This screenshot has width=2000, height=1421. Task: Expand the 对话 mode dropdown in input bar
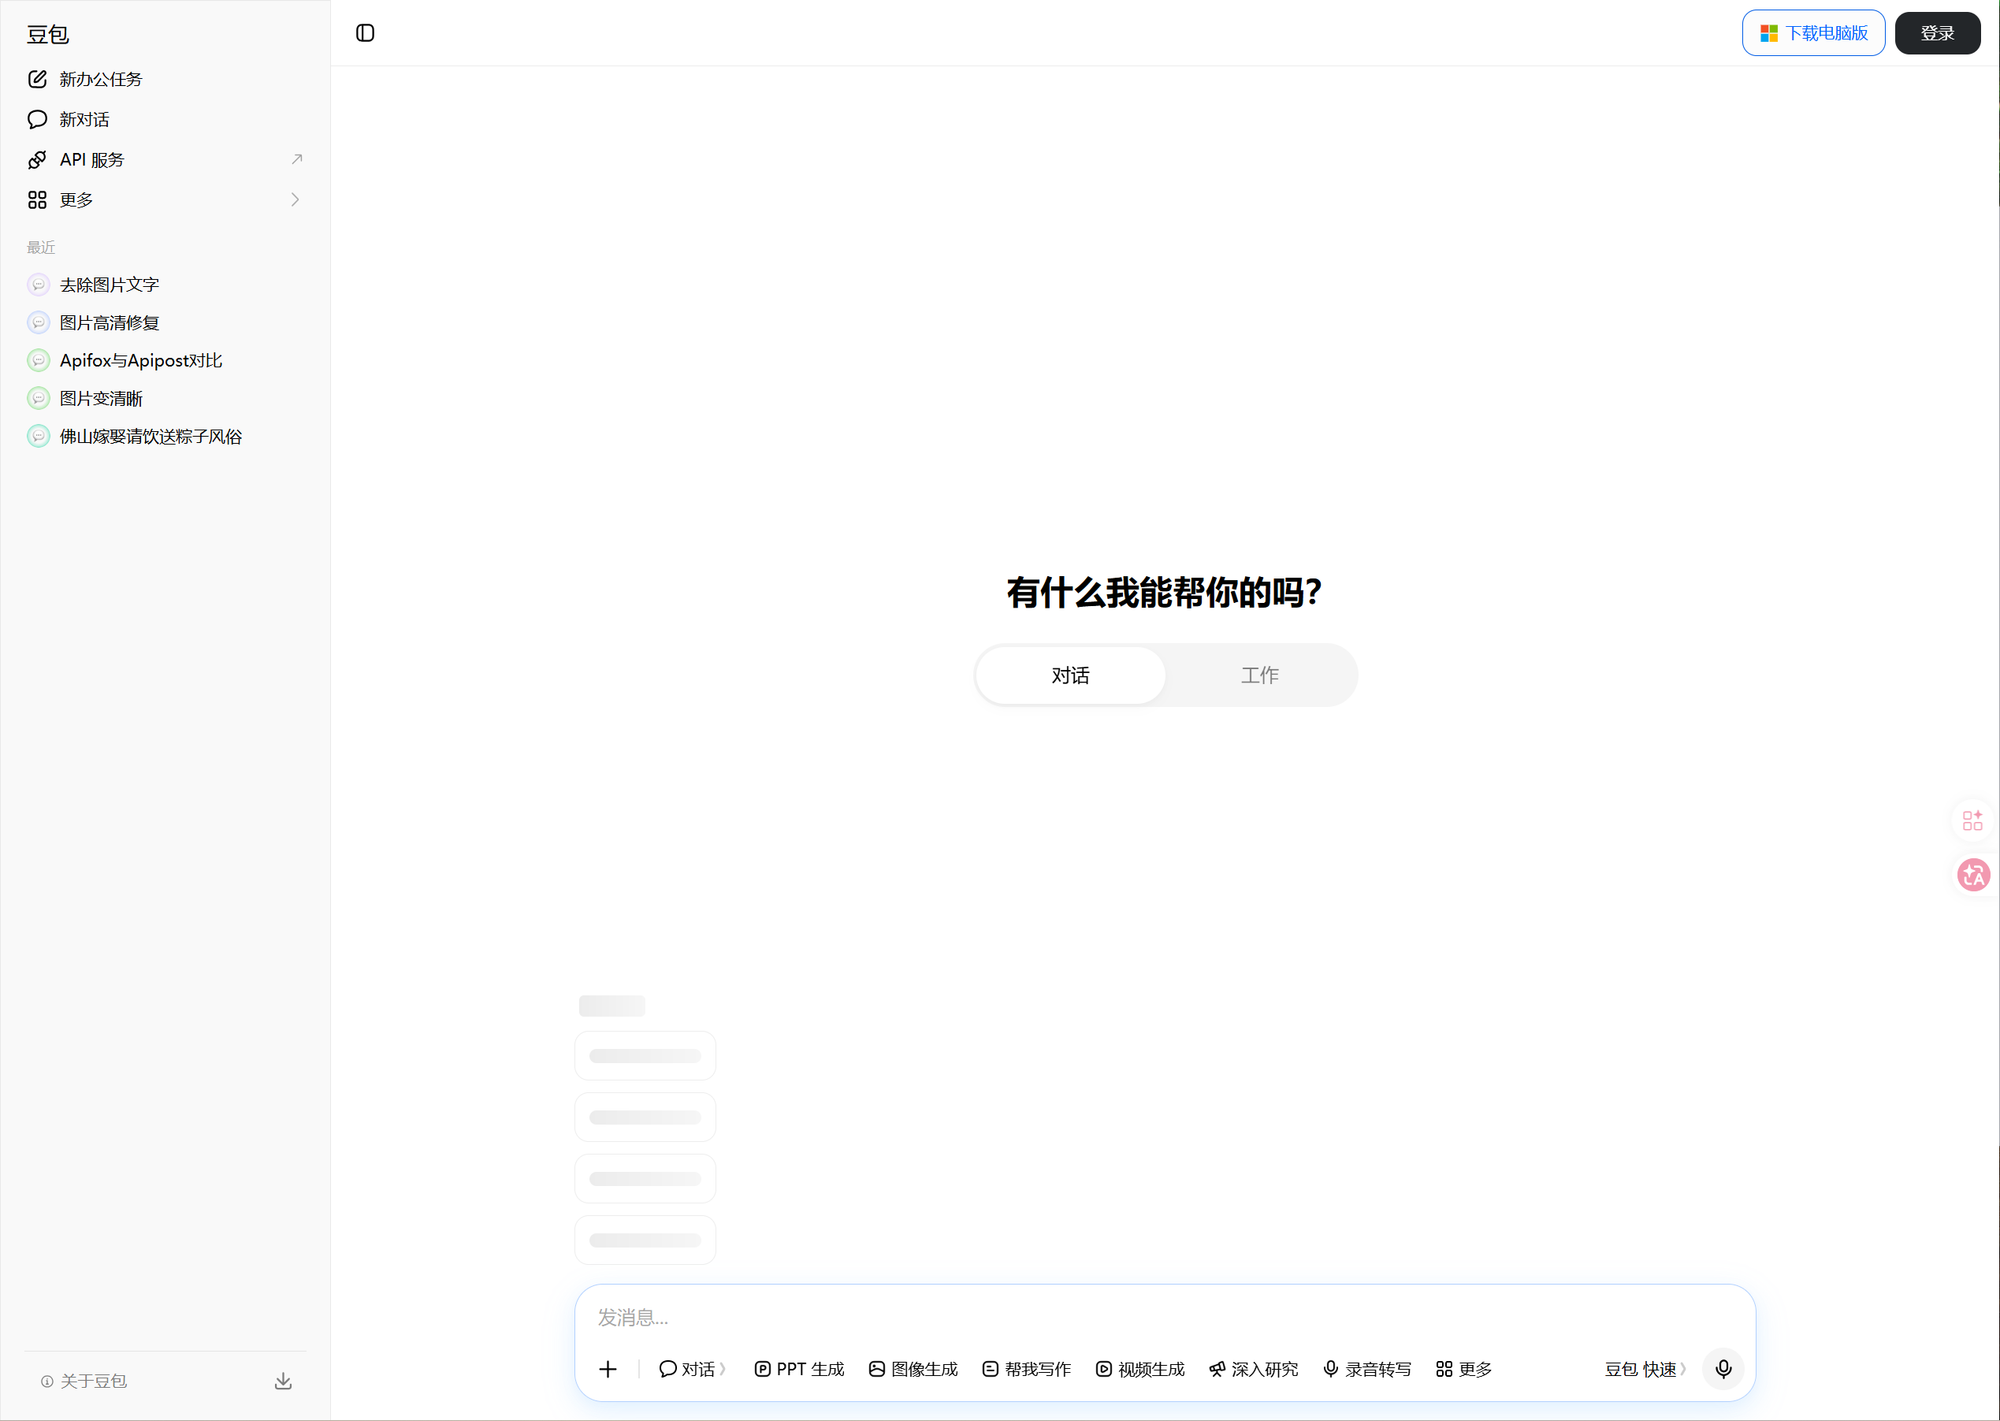click(692, 1369)
